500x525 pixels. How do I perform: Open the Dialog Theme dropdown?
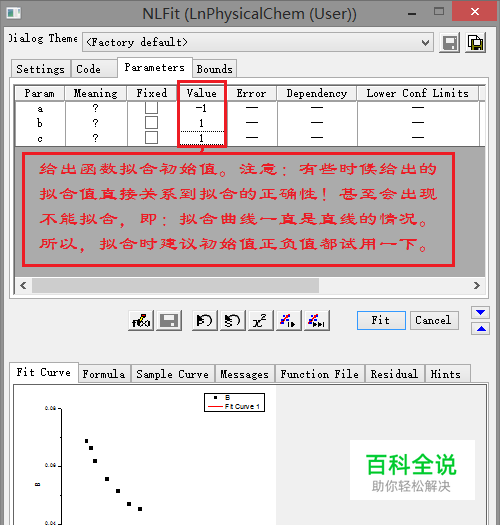pyautogui.click(x=258, y=43)
